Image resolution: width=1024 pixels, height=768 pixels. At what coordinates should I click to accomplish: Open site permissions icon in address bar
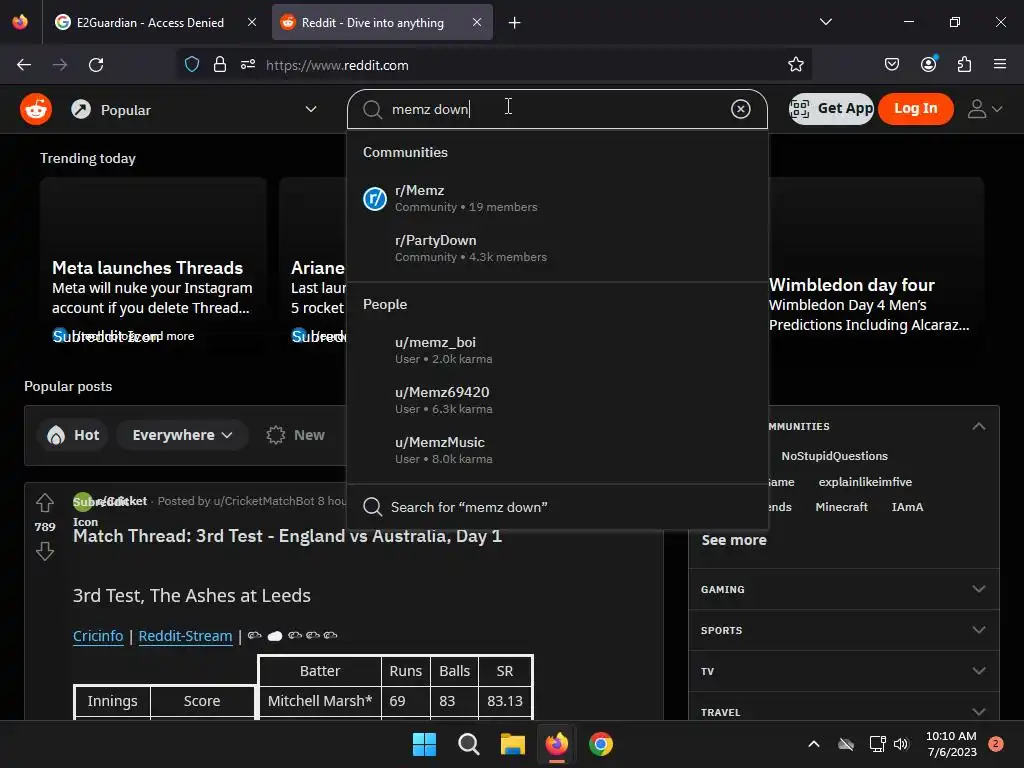coord(248,64)
